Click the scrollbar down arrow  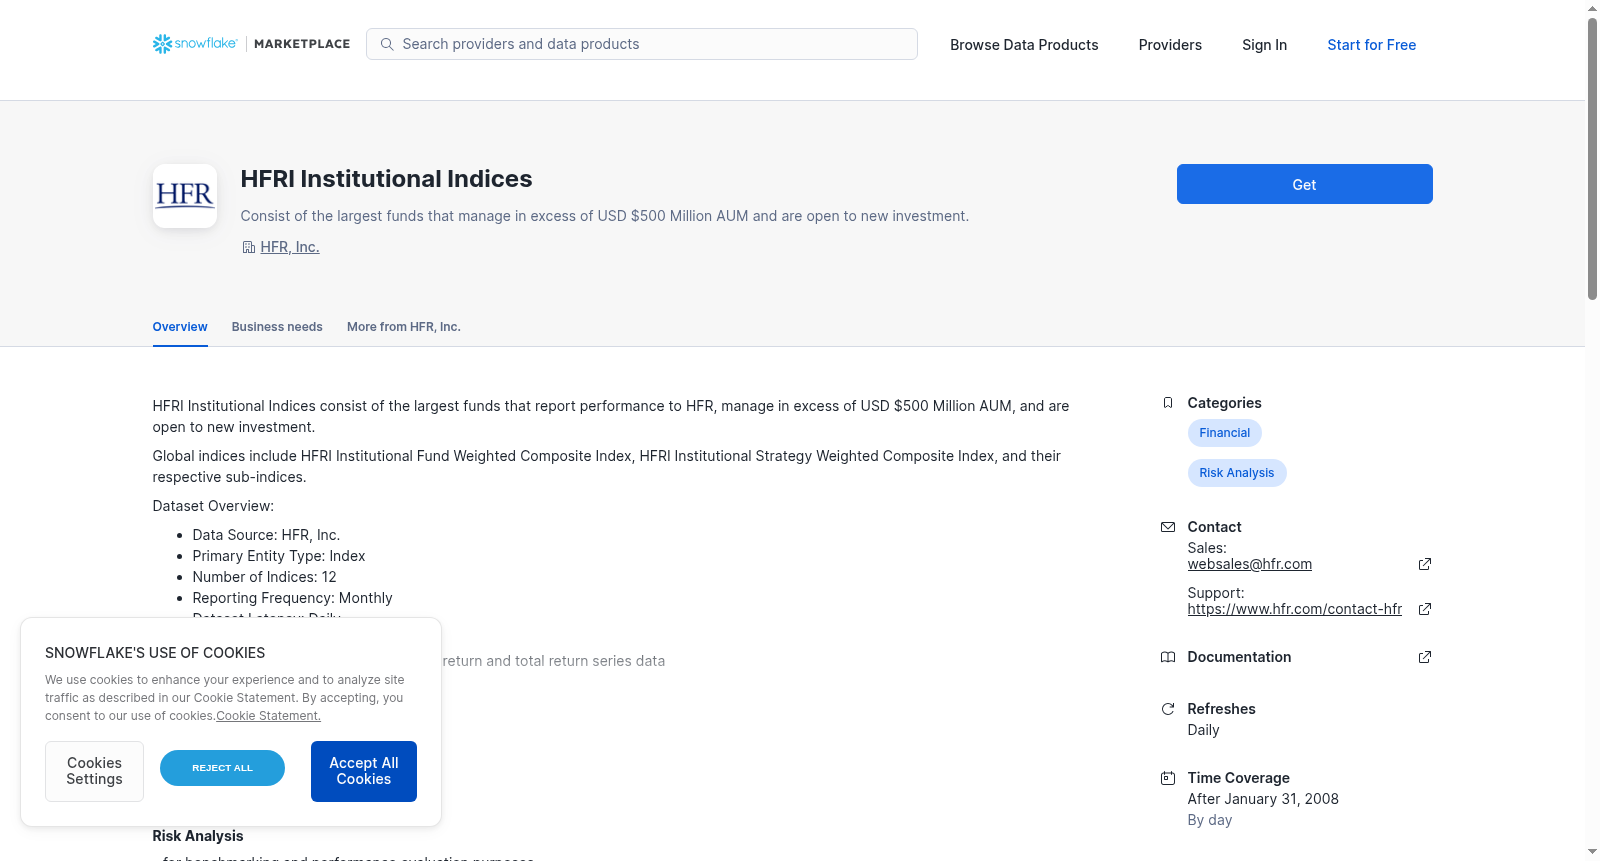[1592, 852]
